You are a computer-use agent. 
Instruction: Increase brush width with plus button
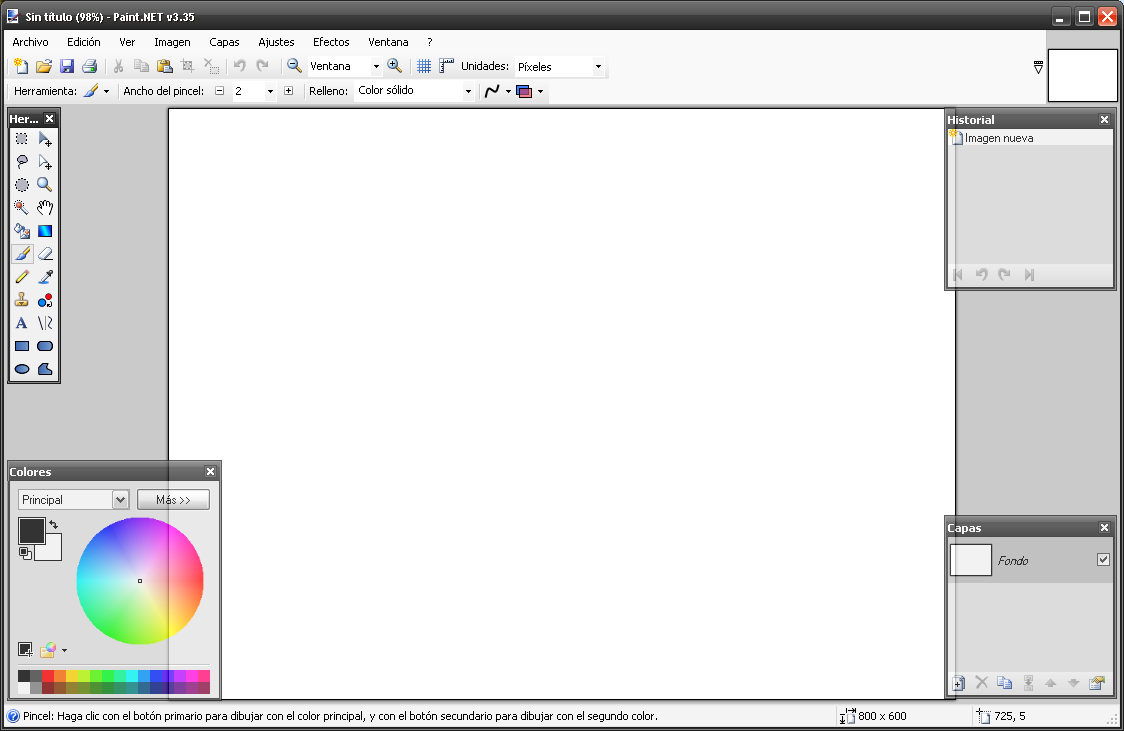pos(288,91)
